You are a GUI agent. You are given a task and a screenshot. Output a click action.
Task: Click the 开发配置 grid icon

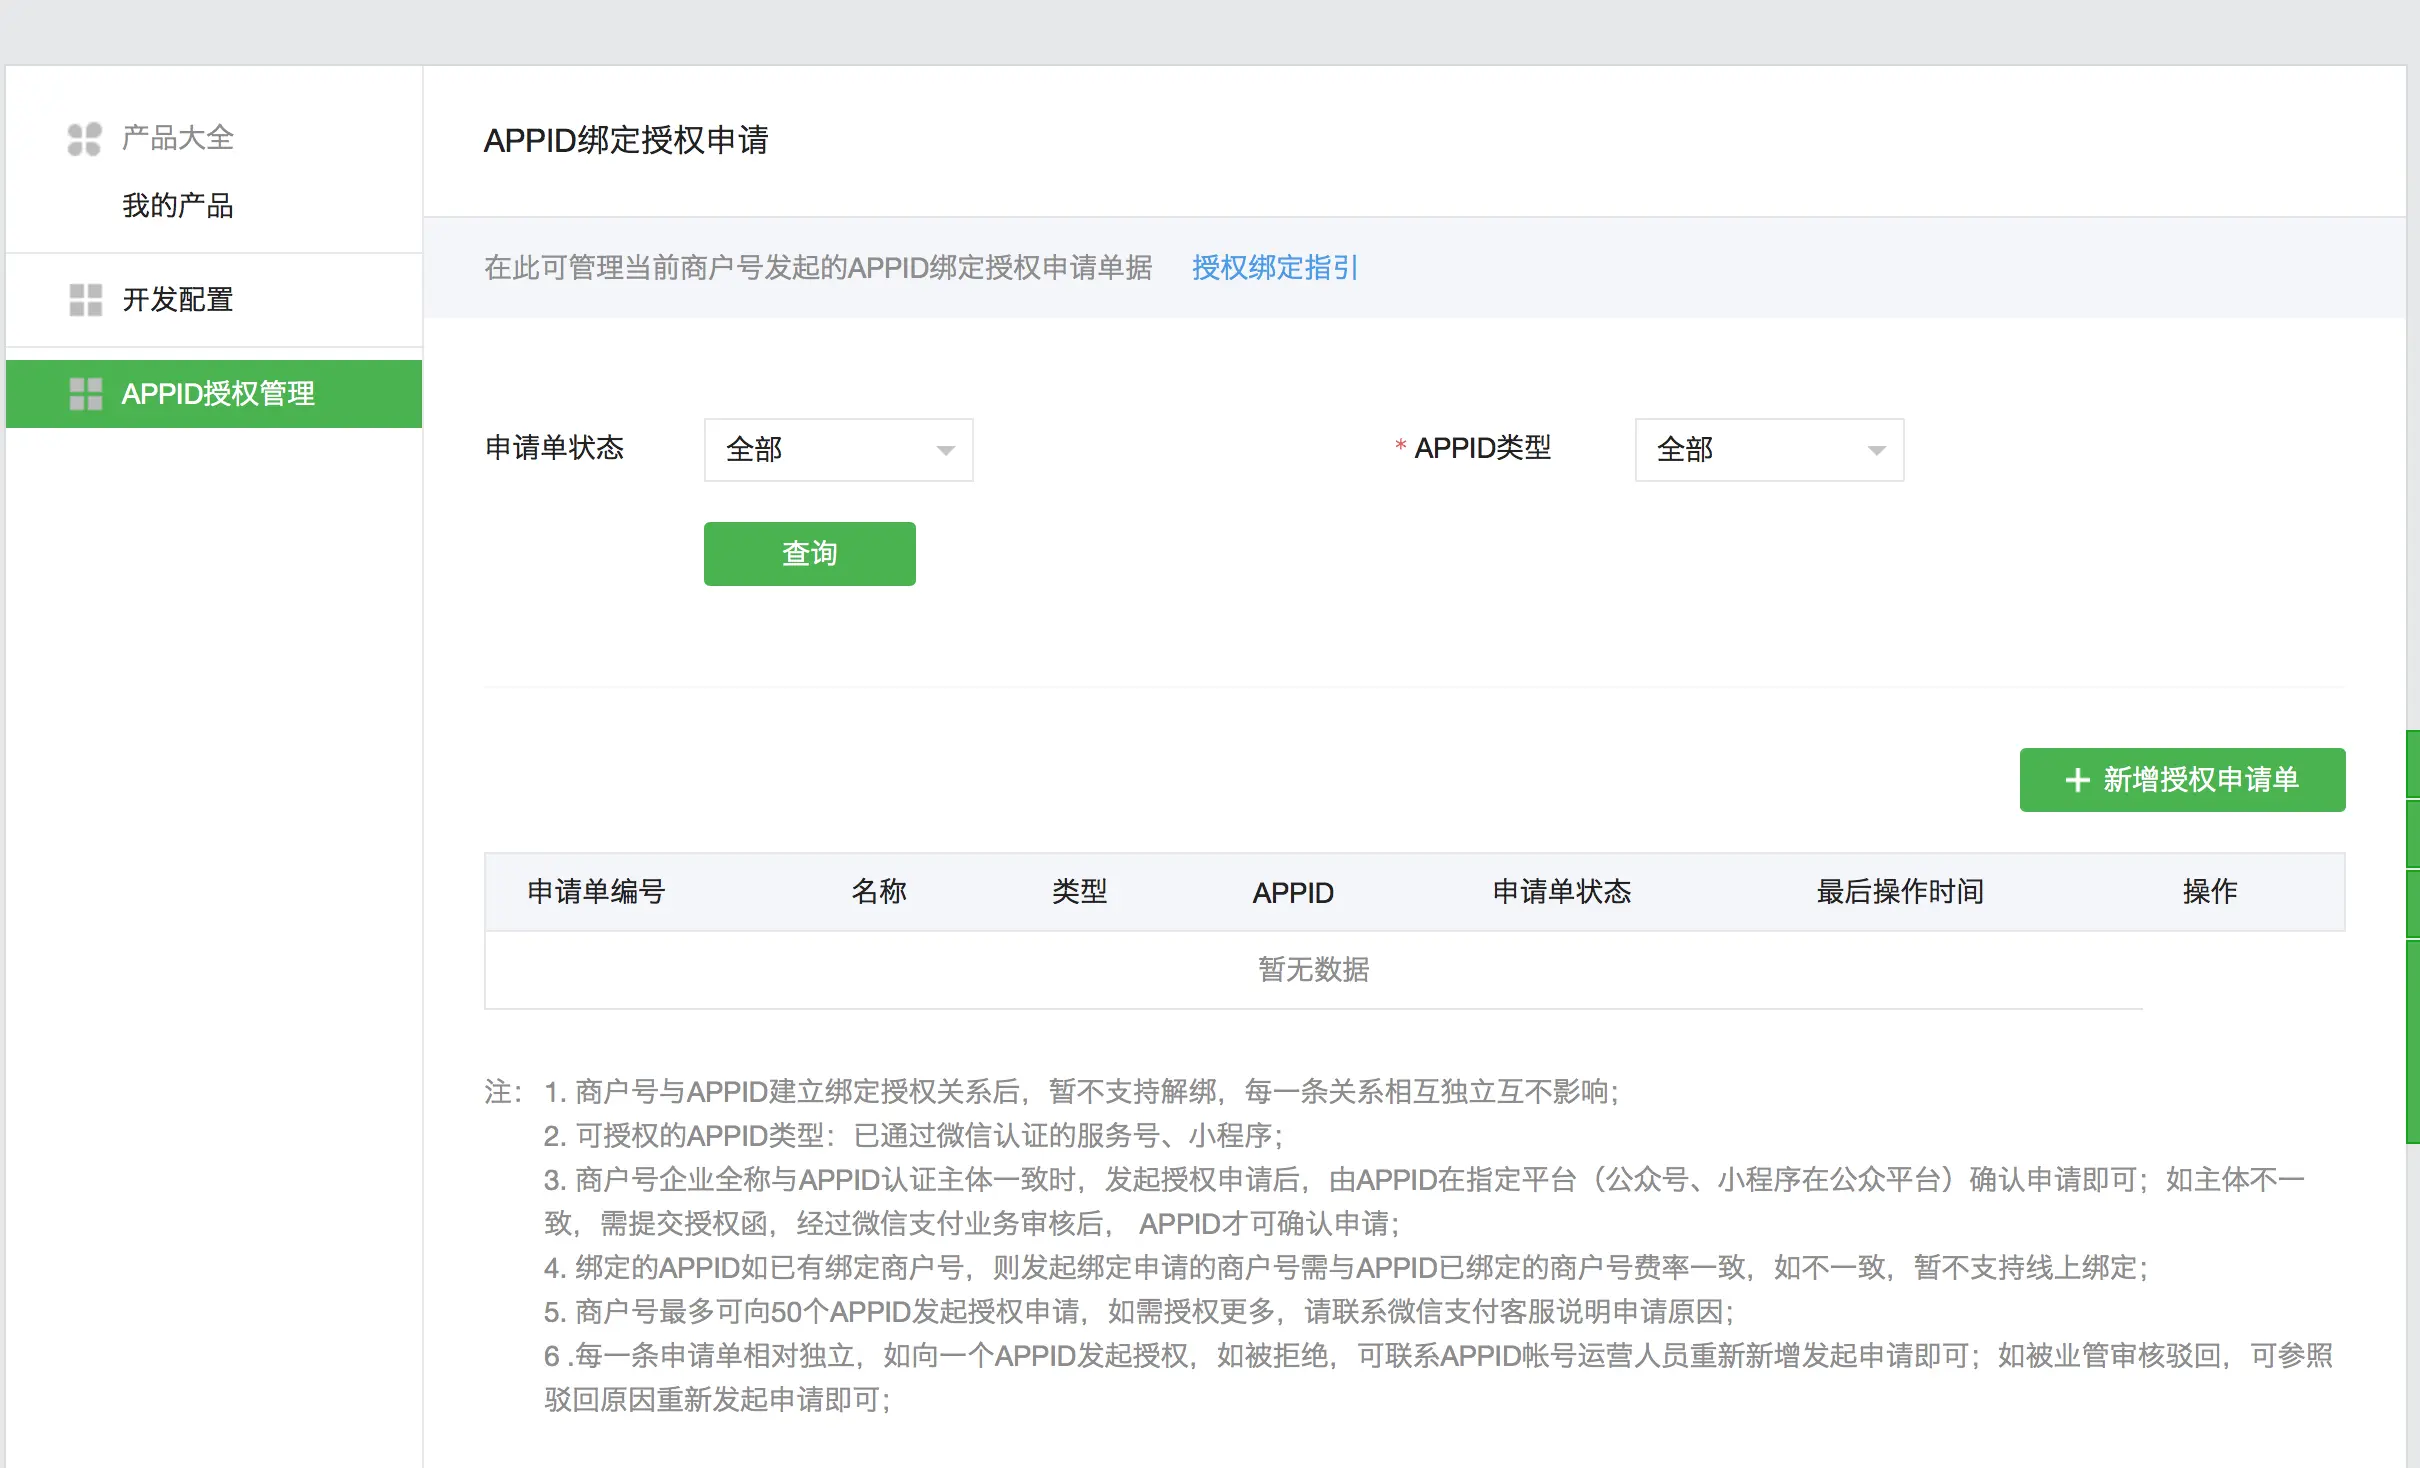click(x=85, y=299)
